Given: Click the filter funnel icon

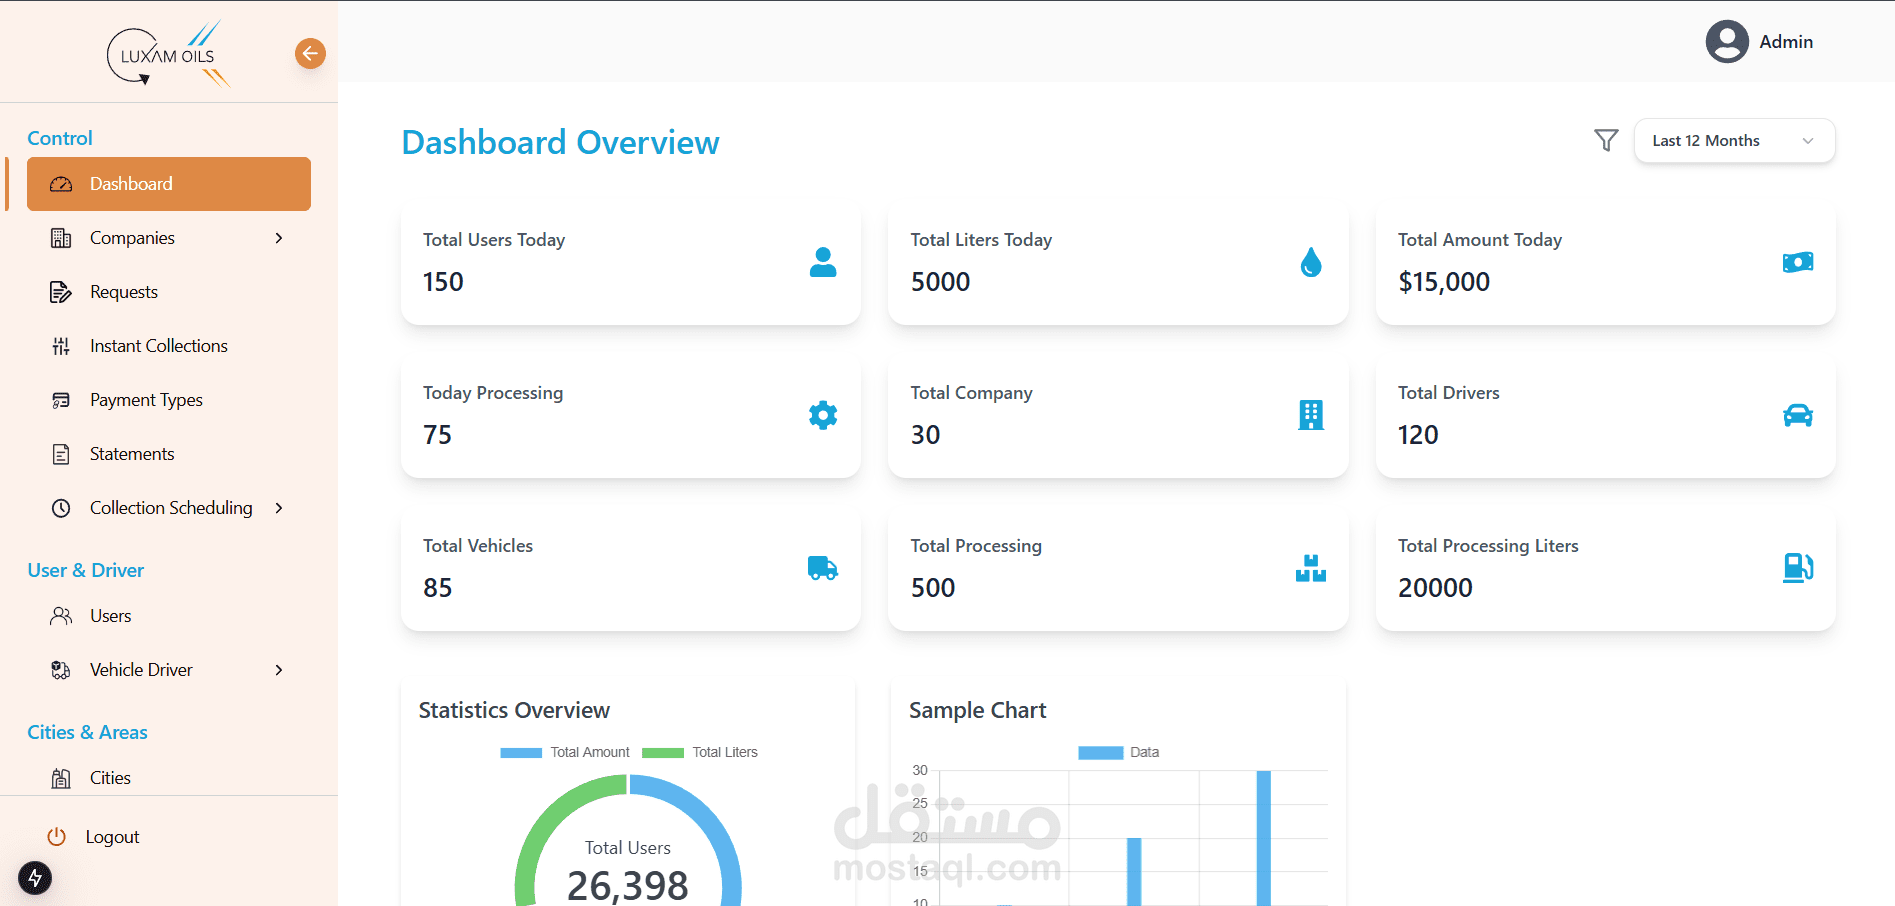Looking at the screenshot, I should (x=1606, y=140).
